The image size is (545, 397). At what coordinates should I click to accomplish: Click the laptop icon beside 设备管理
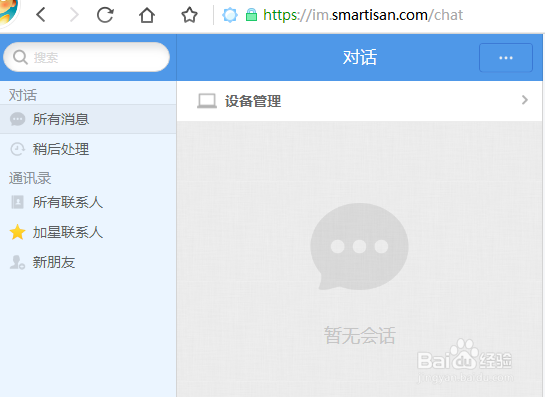[x=207, y=101]
